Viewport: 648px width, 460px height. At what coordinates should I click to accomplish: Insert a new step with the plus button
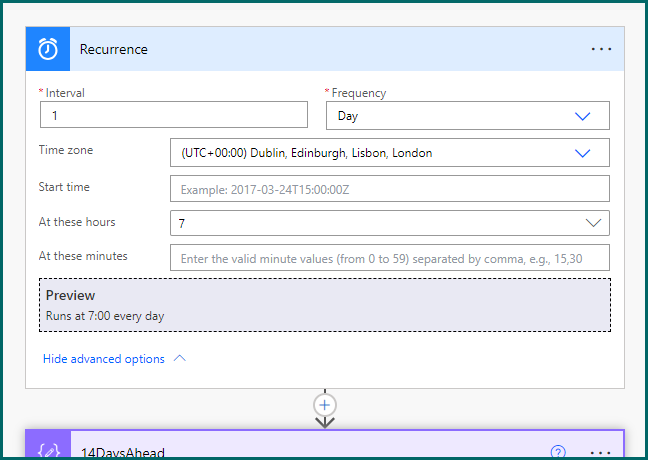325,405
